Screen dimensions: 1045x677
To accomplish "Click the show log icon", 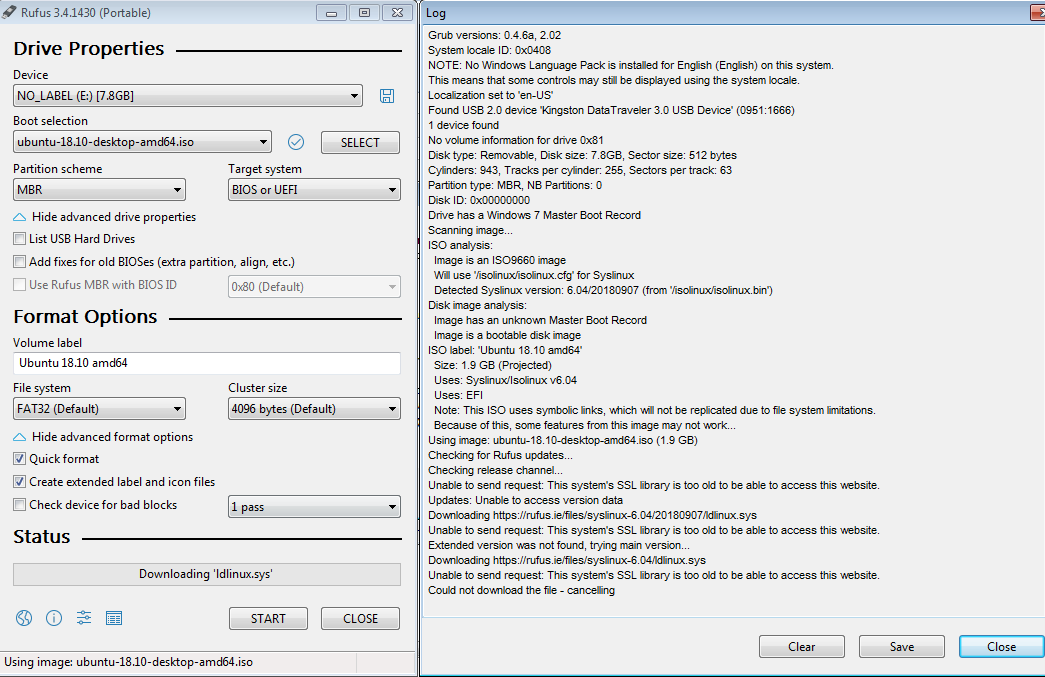I will click(114, 618).
